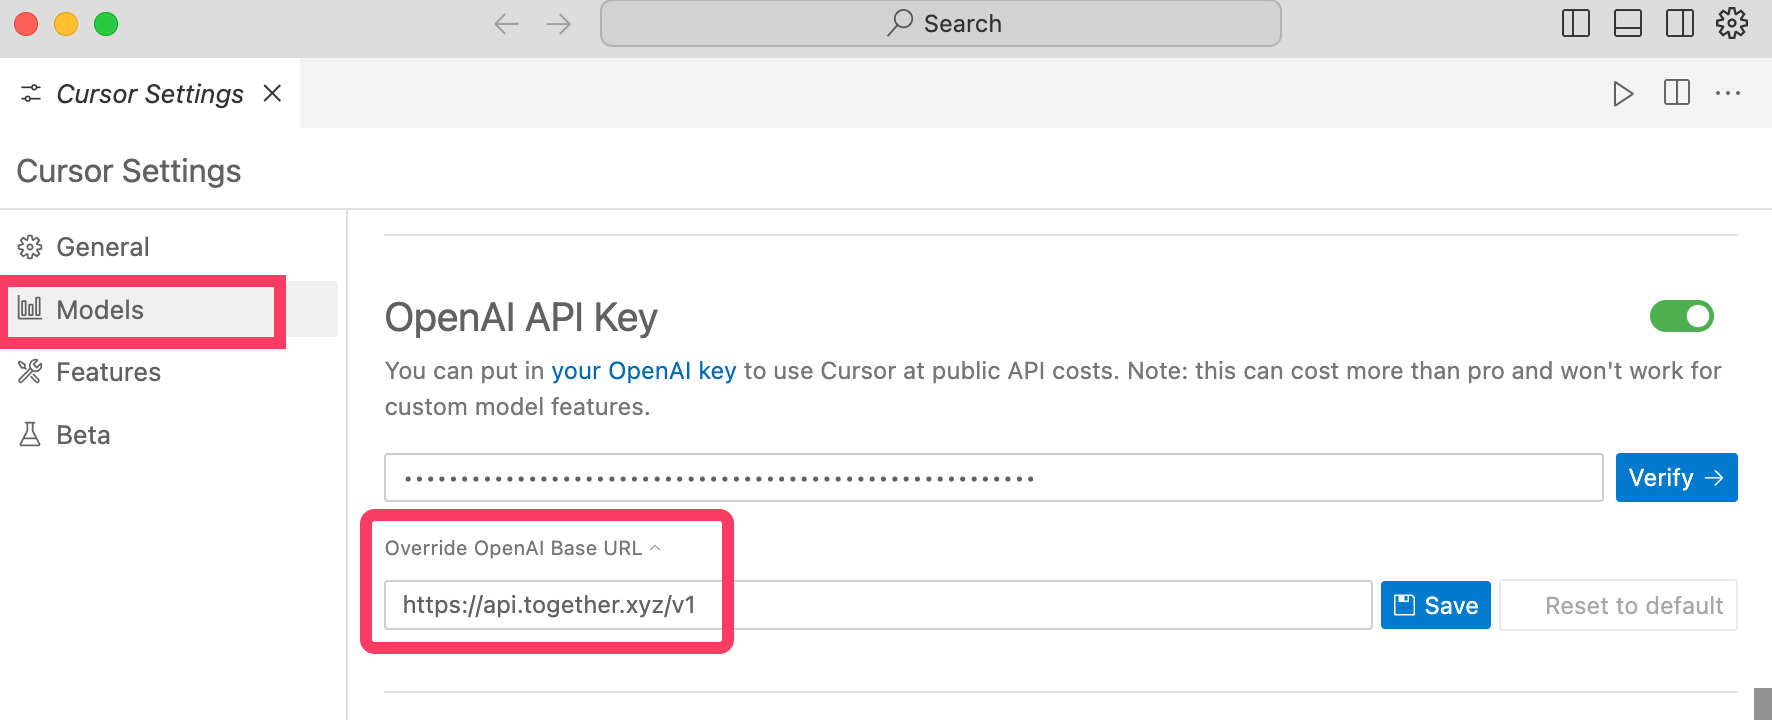
Task: Open the Features settings section
Action: [x=108, y=372]
